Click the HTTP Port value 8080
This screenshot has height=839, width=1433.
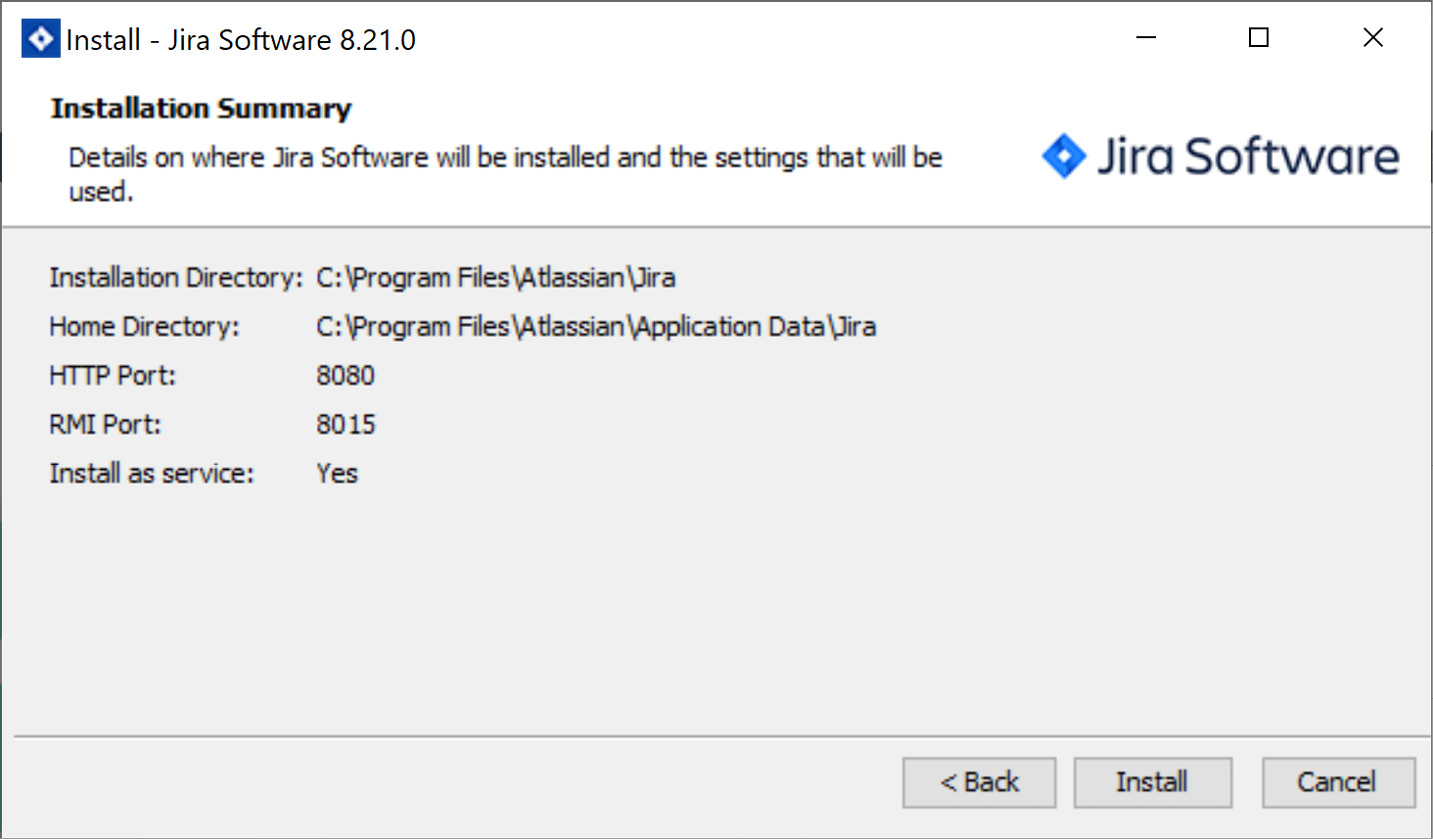pyautogui.click(x=345, y=375)
